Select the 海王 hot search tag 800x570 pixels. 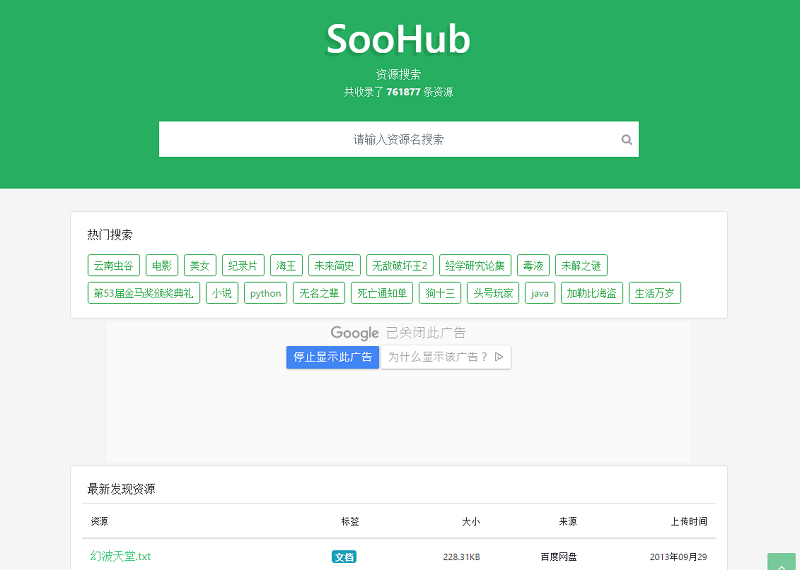click(x=286, y=265)
